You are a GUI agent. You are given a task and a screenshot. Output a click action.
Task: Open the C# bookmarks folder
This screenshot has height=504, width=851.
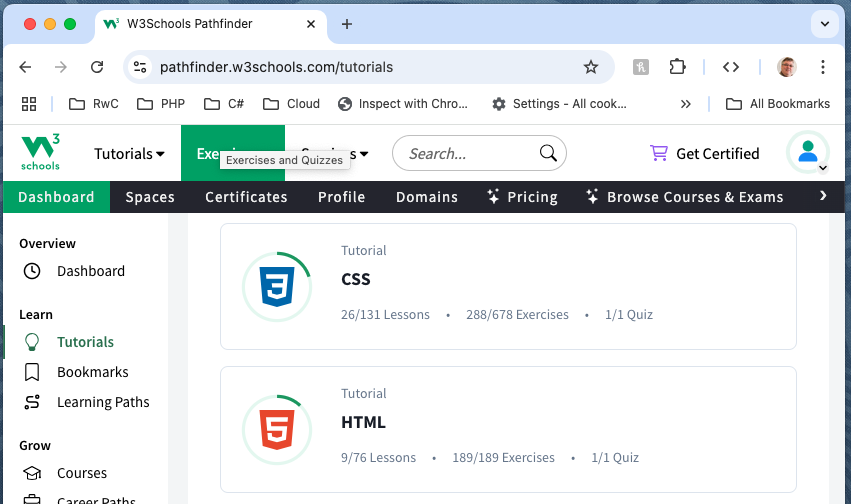pyautogui.click(x=224, y=104)
